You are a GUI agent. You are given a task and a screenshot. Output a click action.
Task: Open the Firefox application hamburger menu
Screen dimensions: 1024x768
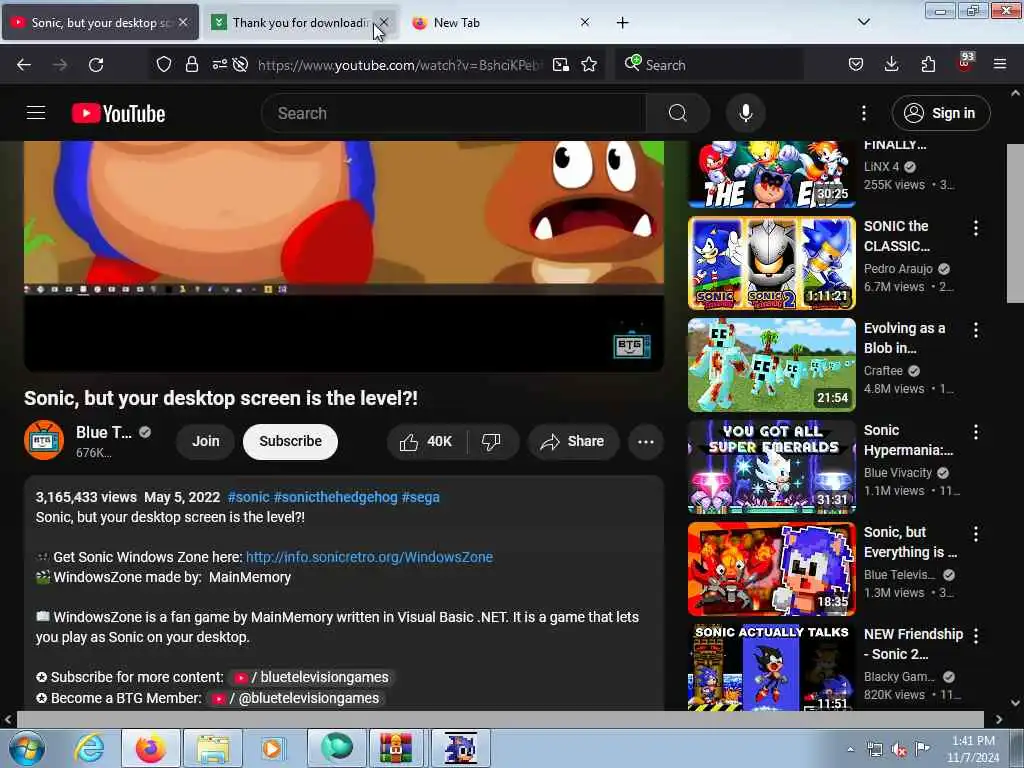click(1000, 65)
